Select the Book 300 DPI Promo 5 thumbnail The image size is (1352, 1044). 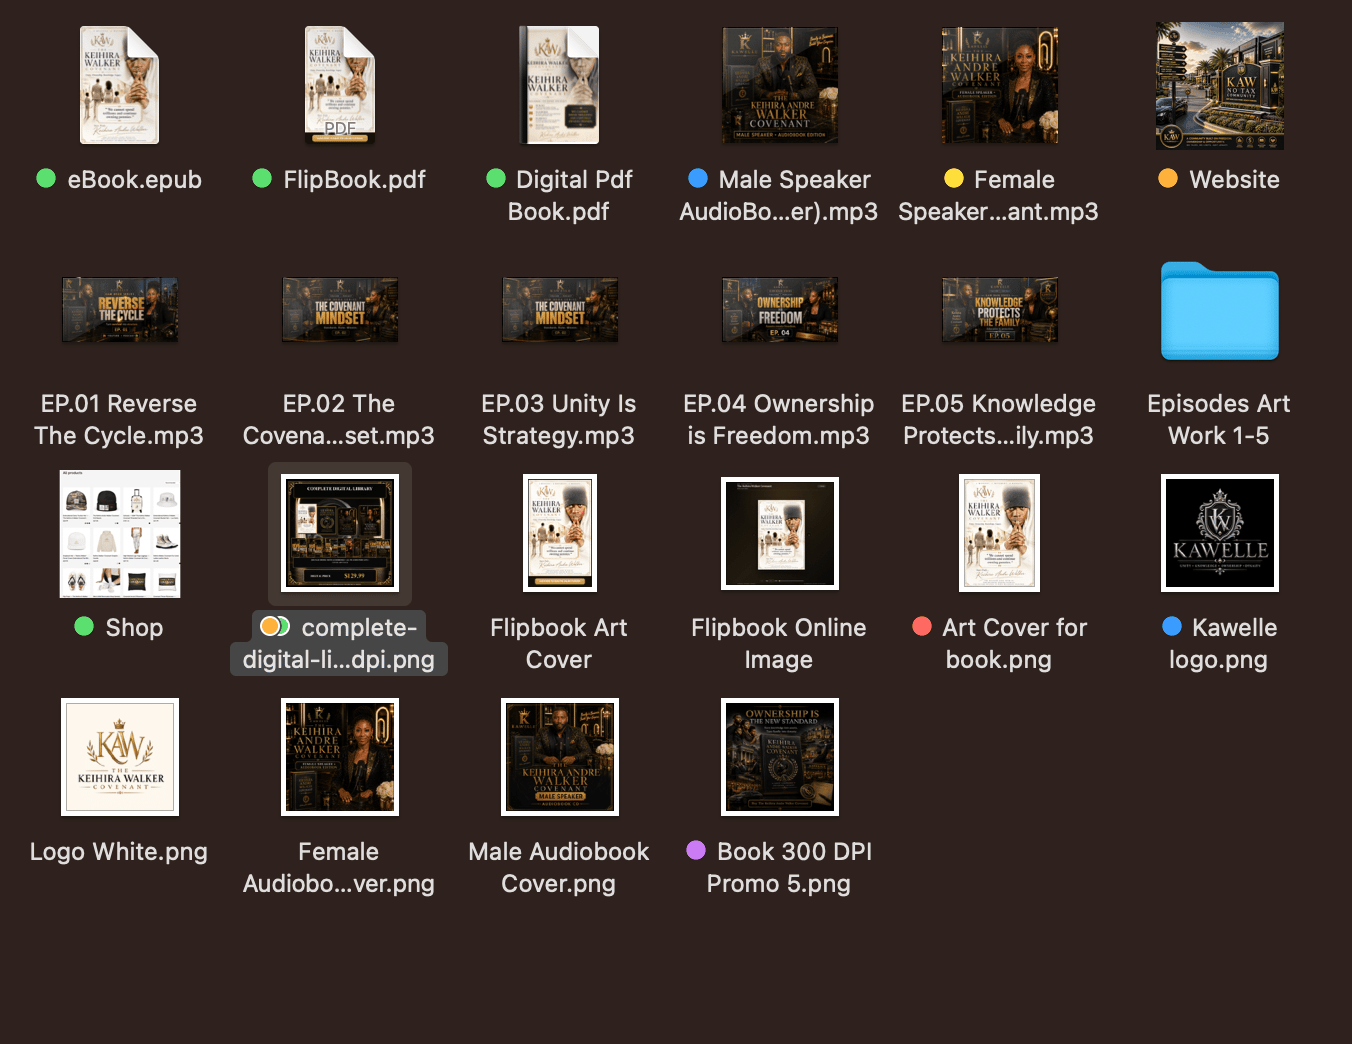point(780,757)
